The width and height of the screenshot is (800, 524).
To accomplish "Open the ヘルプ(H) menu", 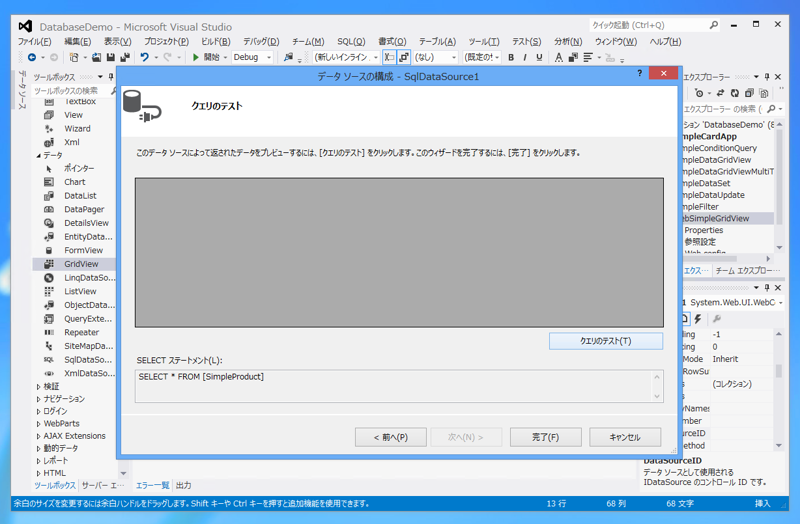I will 665,42.
